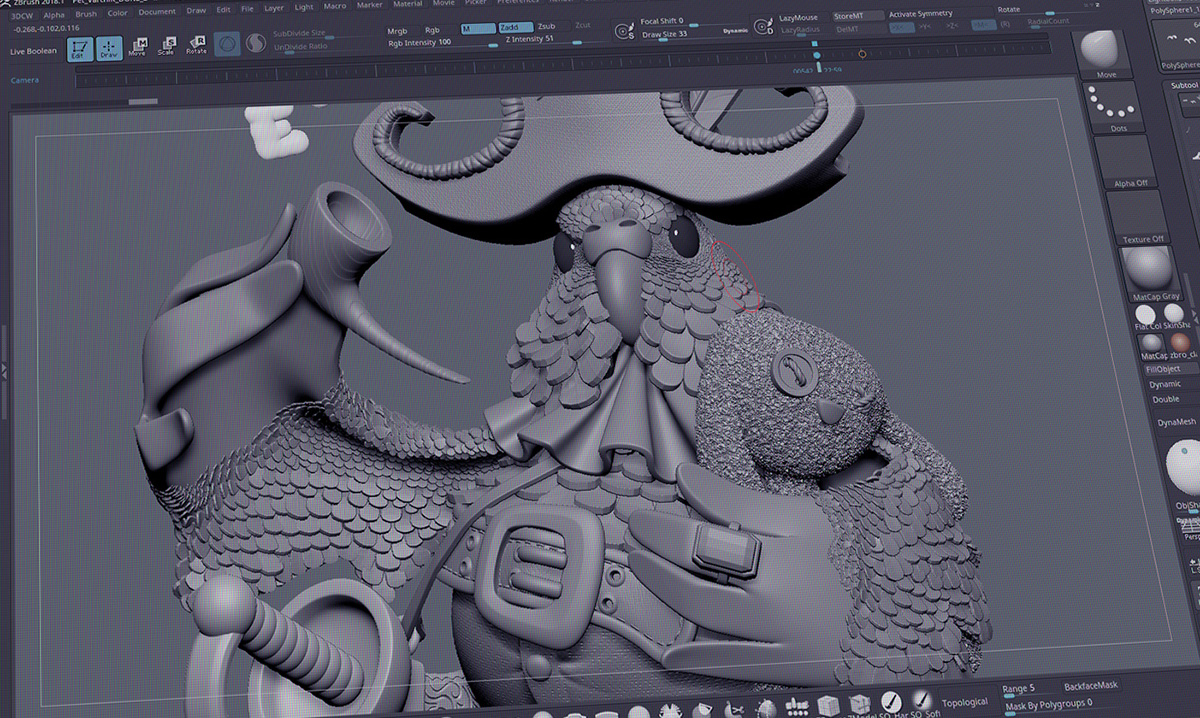Toggle the Mrgb mode

coord(399,32)
